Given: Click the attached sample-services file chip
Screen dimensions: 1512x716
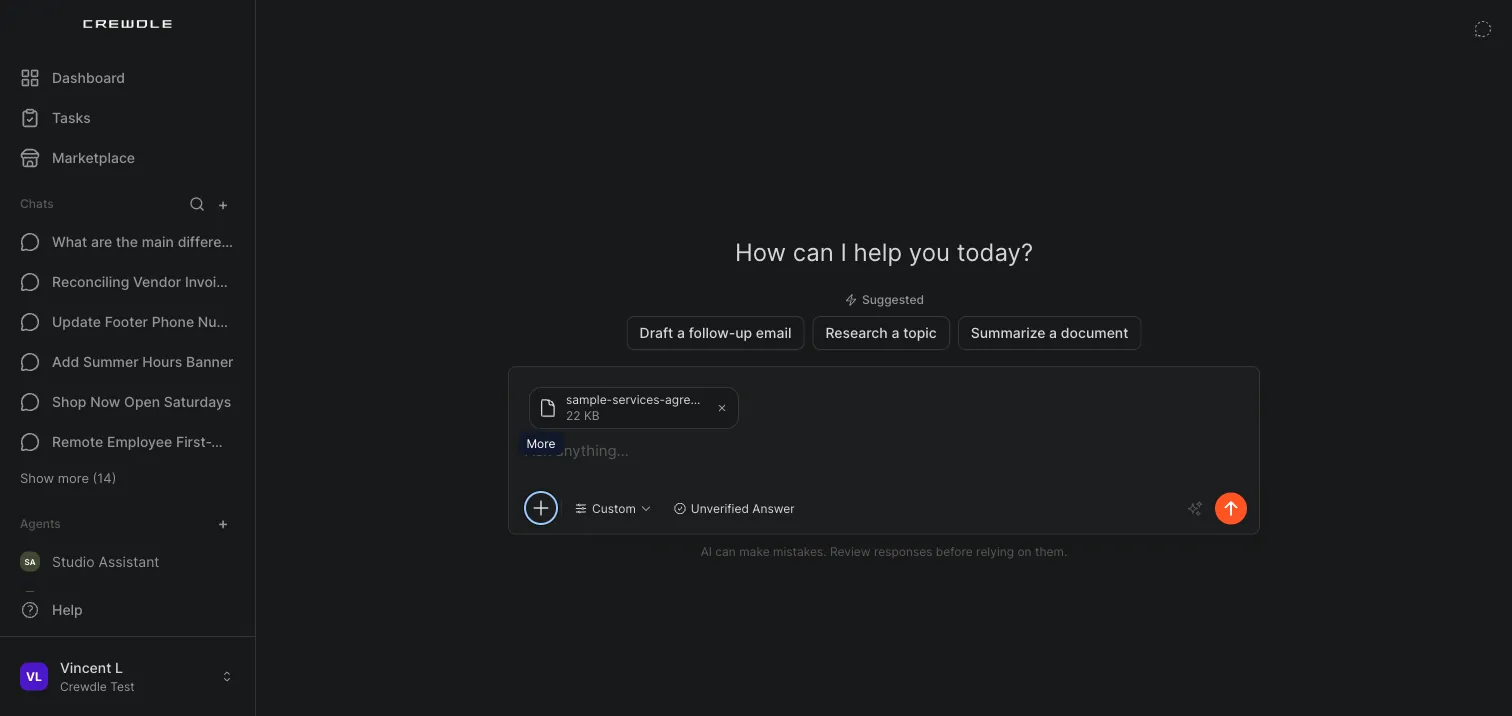Looking at the screenshot, I should coord(634,408).
